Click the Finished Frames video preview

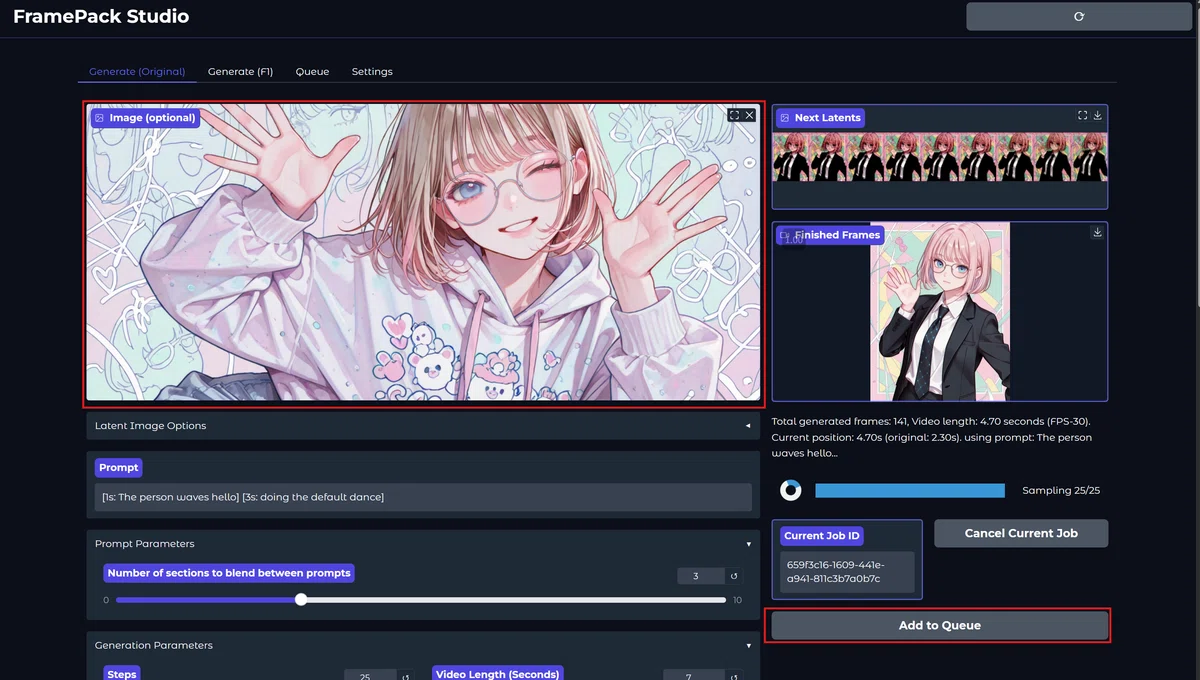pyautogui.click(x=940, y=312)
